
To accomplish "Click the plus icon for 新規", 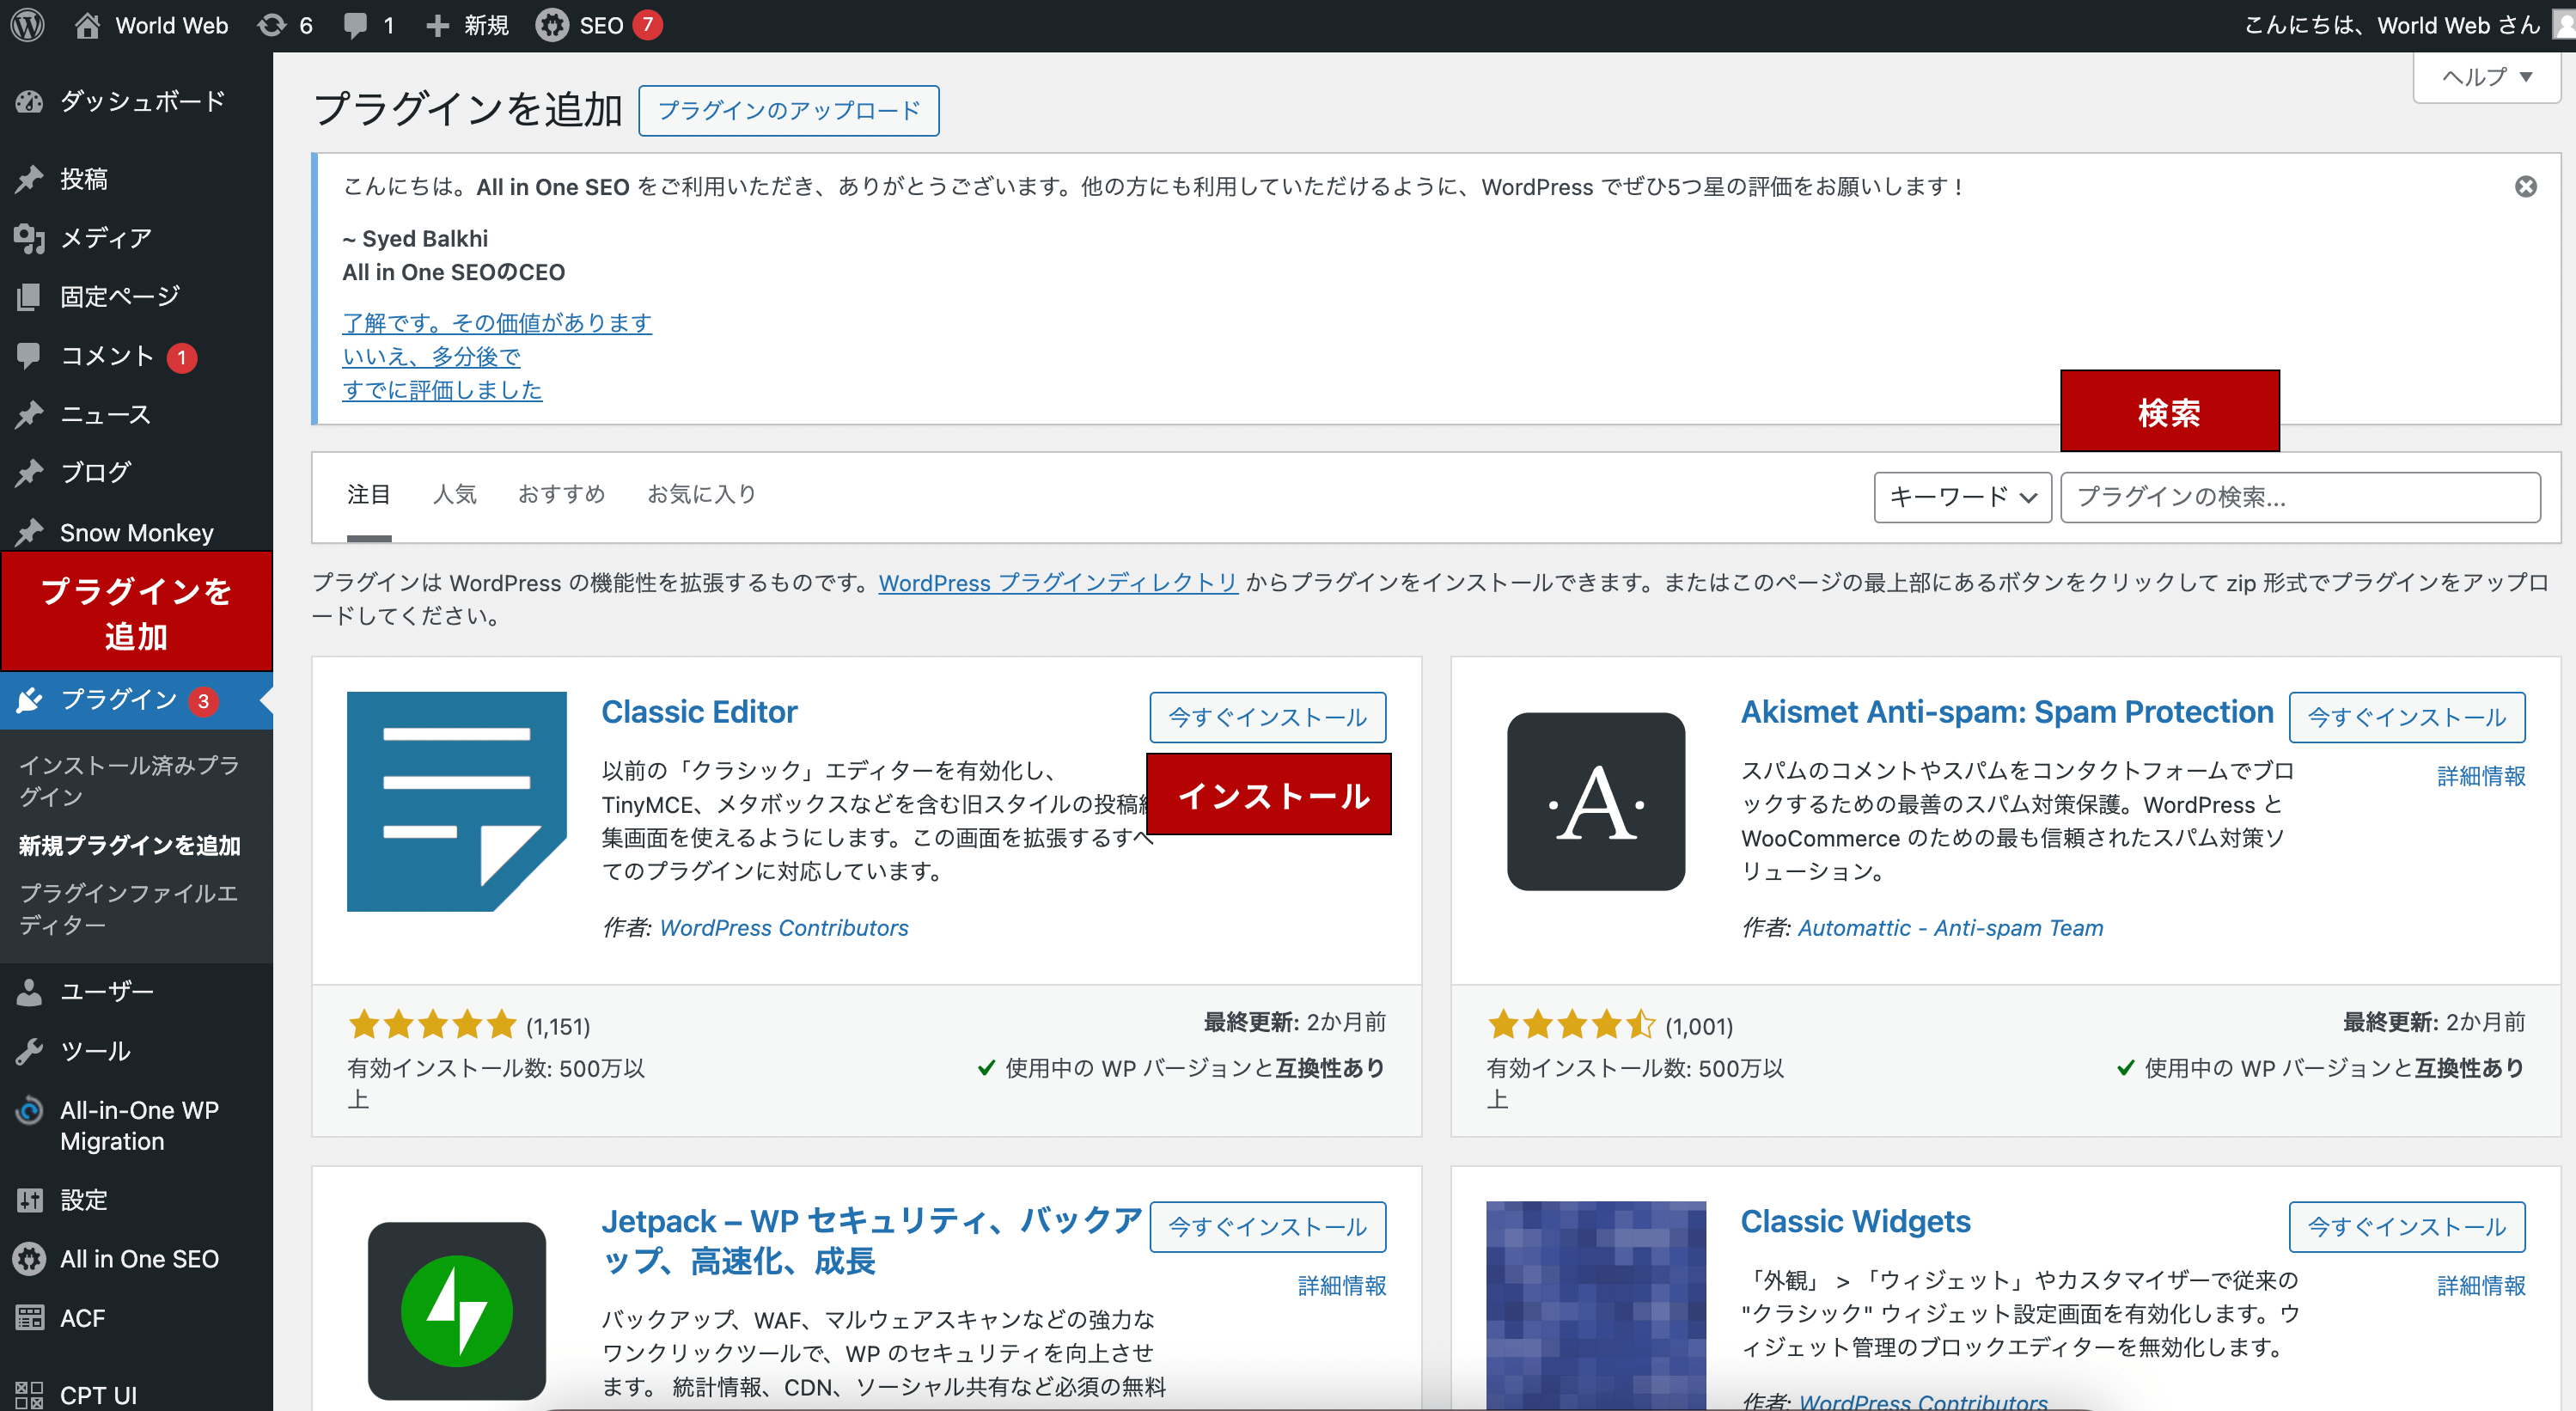I will (x=437, y=25).
